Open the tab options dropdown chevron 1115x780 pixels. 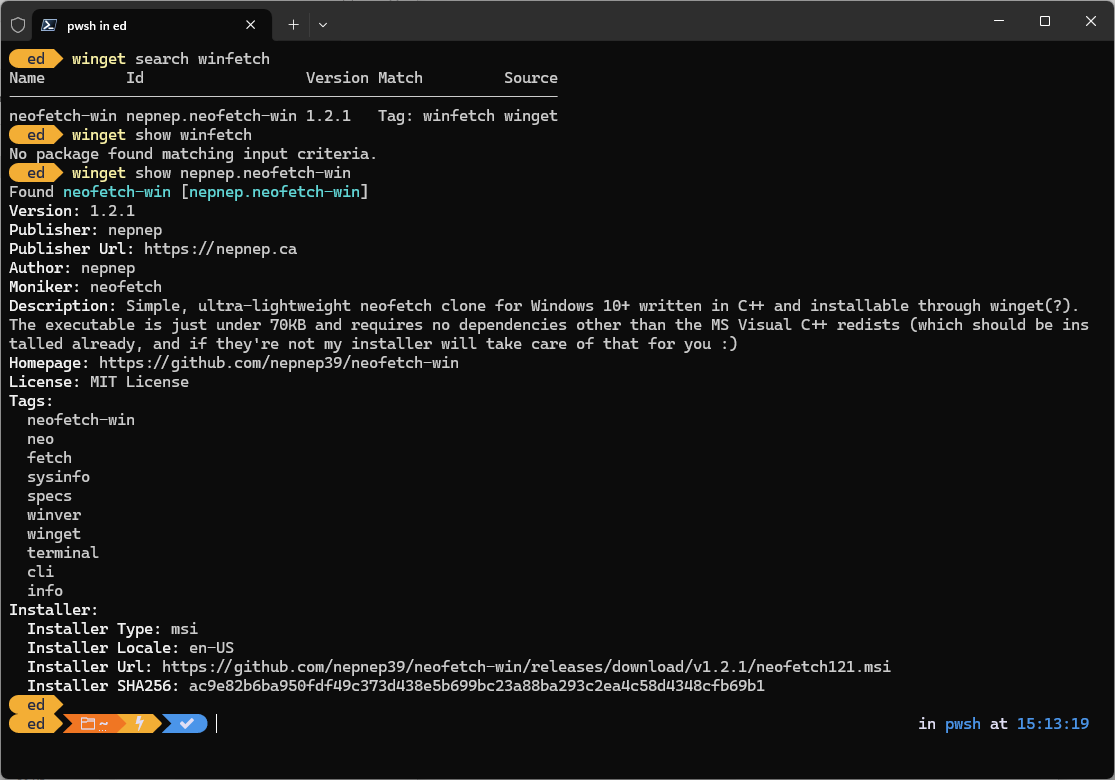[x=322, y=24]
